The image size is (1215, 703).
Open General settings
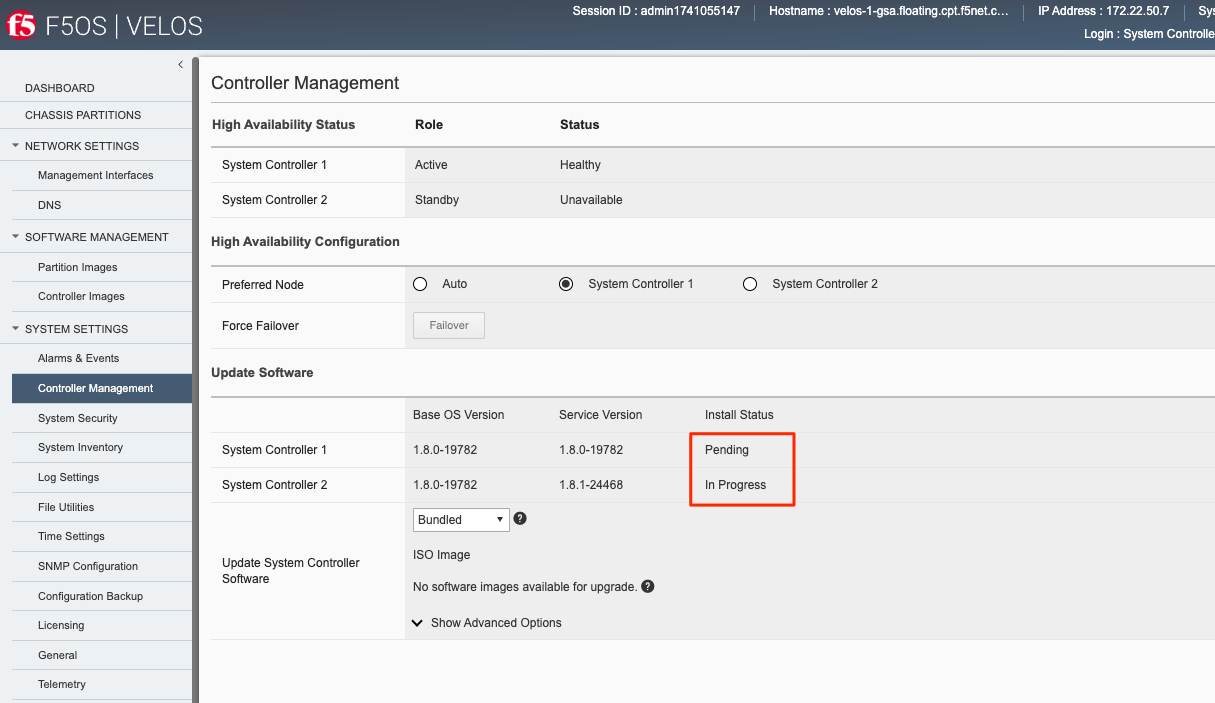coord(58,655)
